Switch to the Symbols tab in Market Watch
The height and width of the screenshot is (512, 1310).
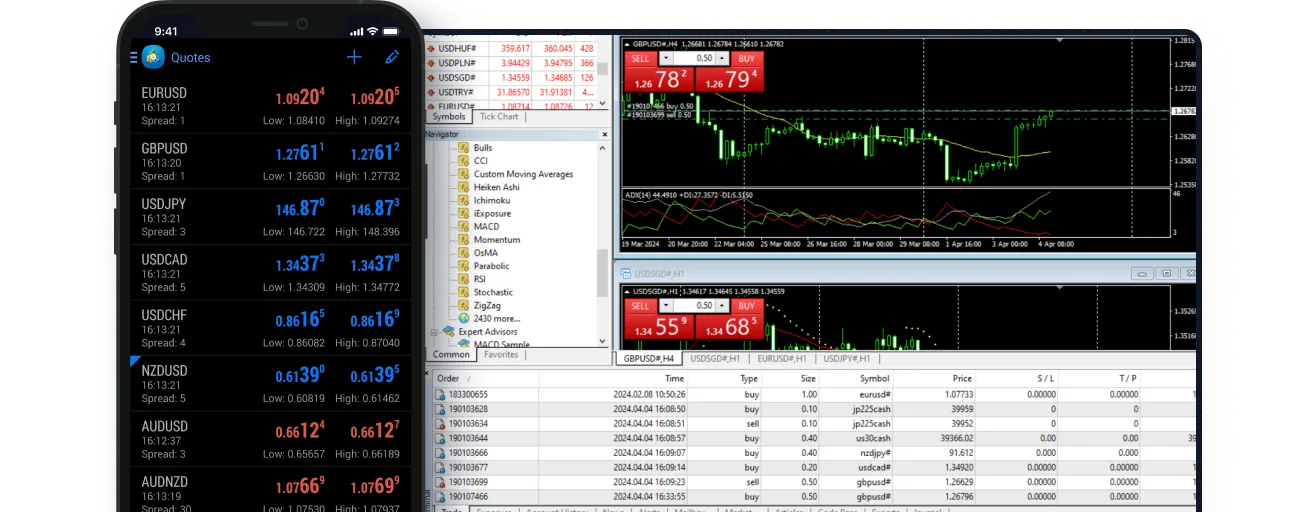point(449,117)
